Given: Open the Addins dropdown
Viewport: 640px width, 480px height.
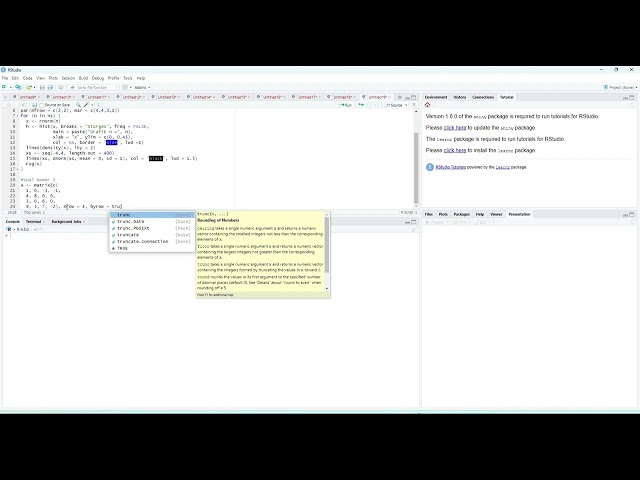Looking at the screenshot, I should (x=142, y=87).
